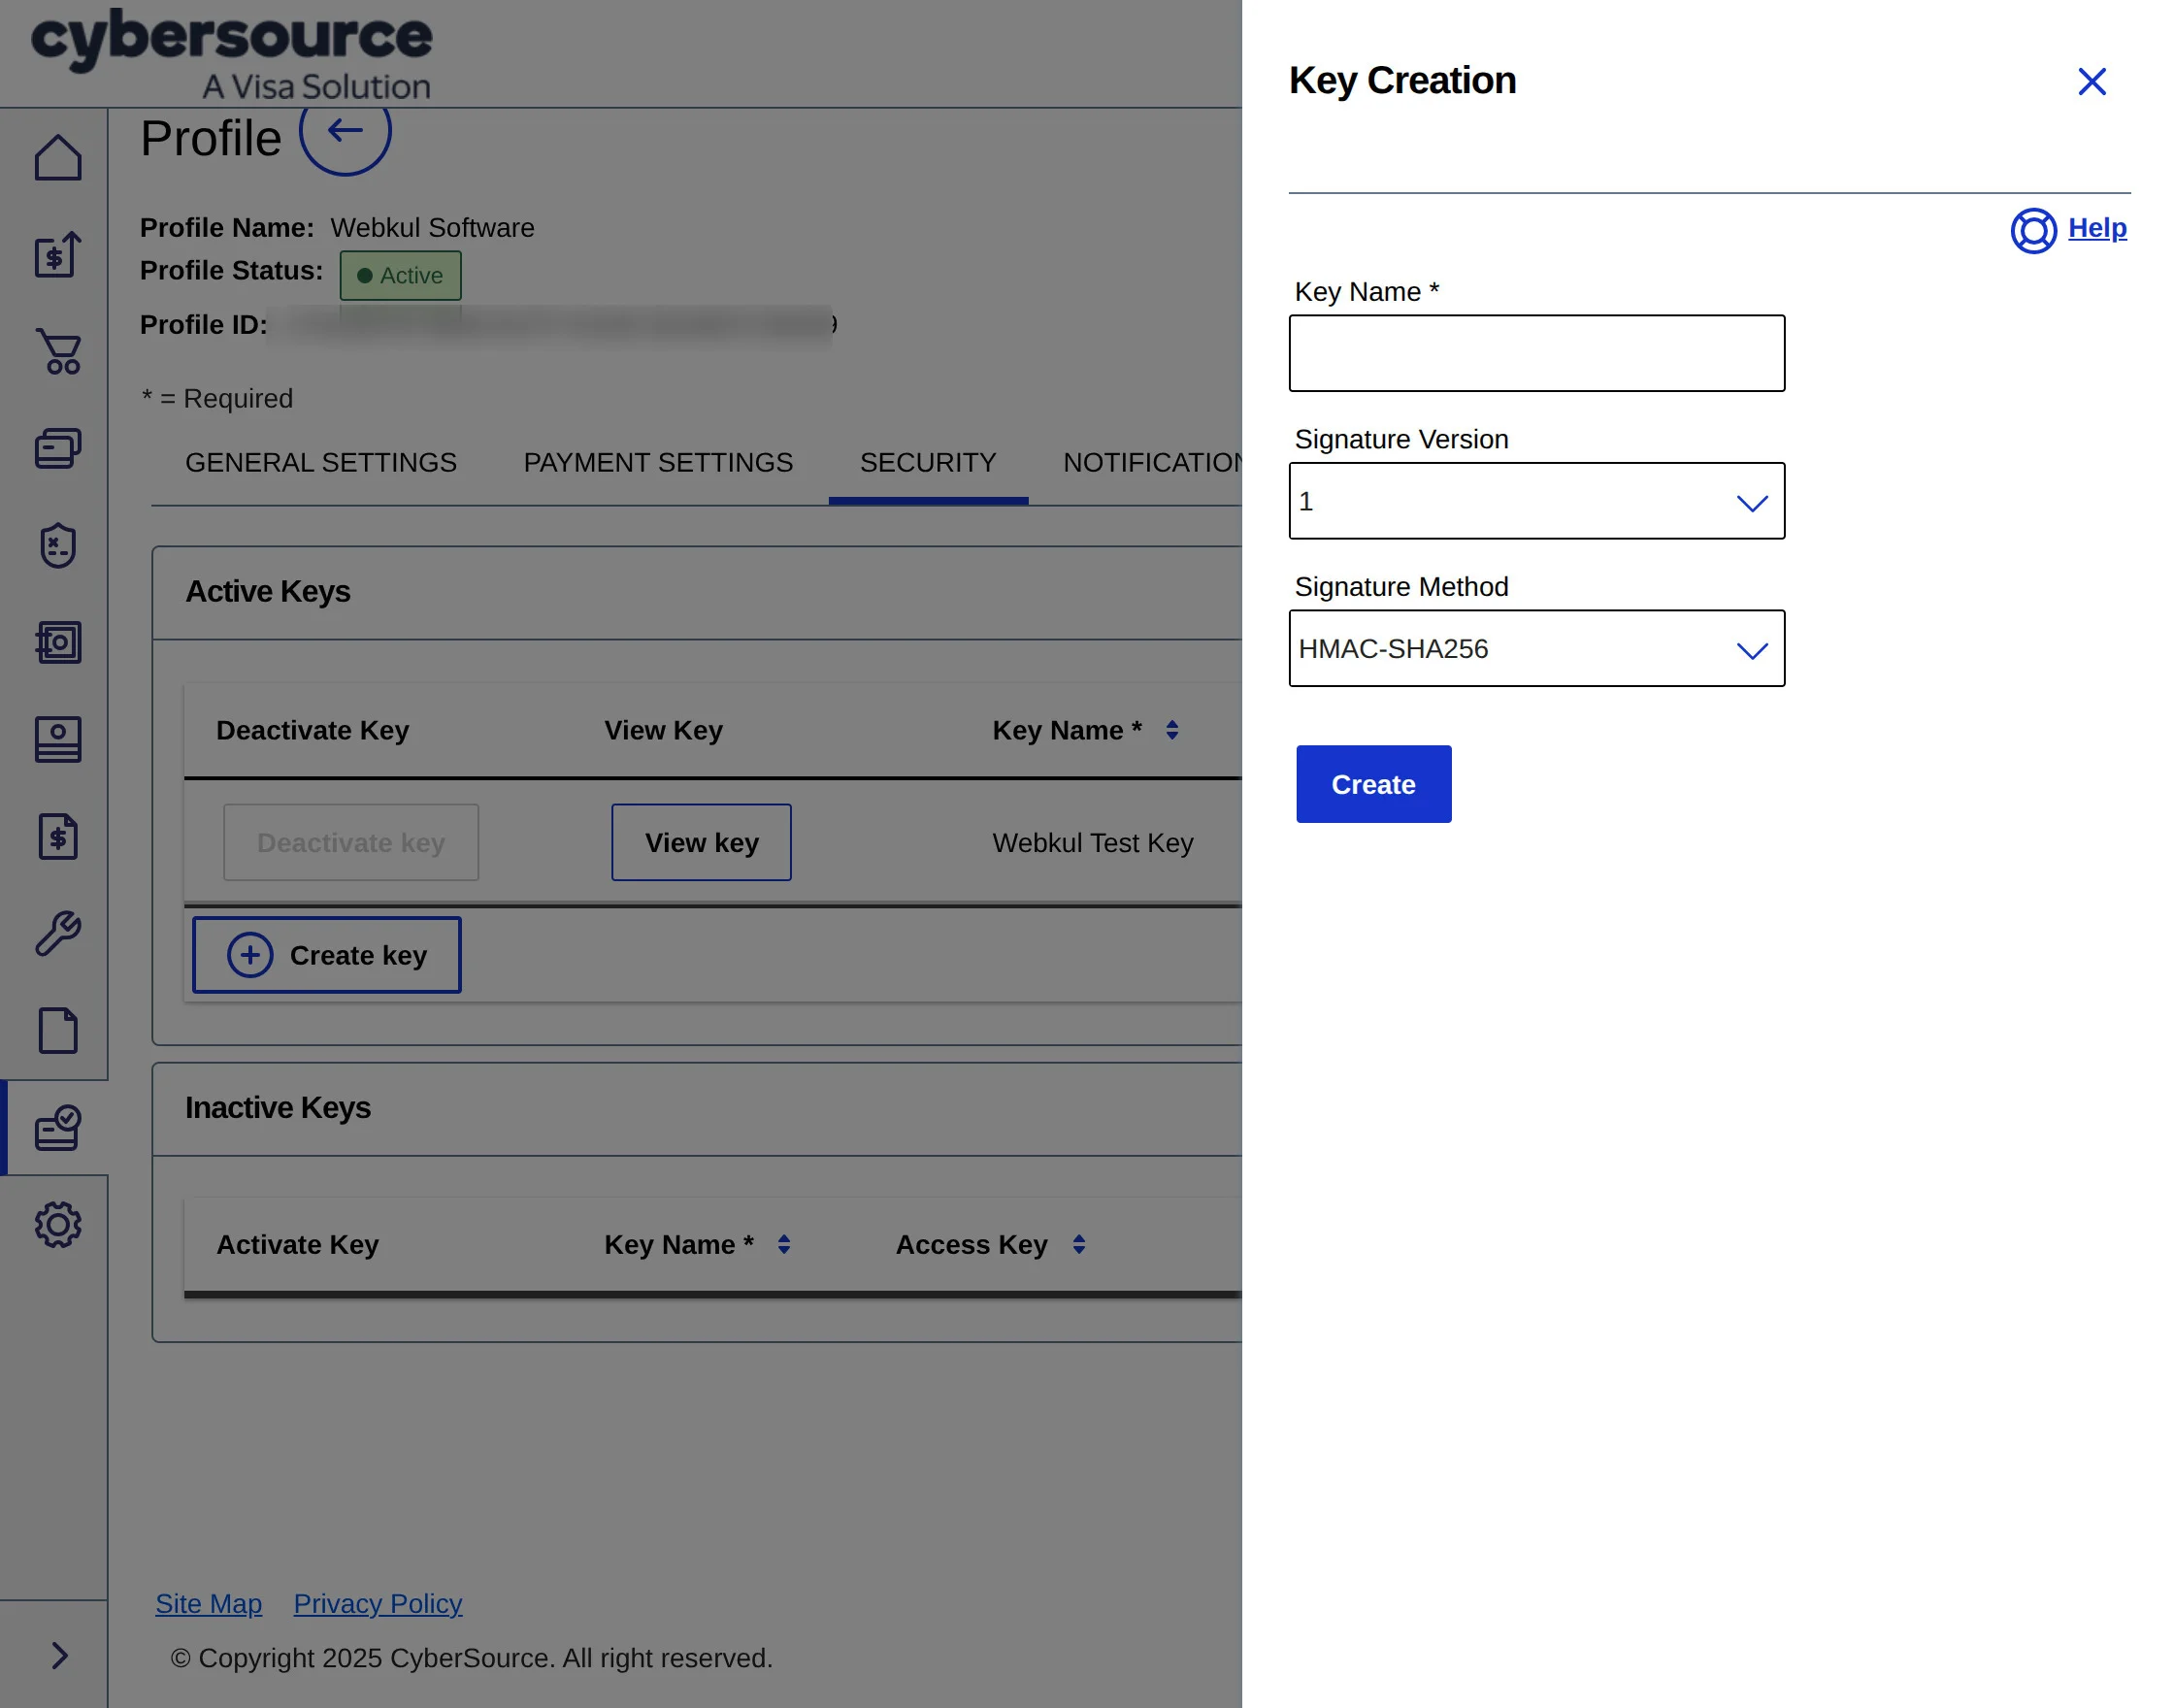This screenshot has width=2174, height=1708.
Task: Open the vault safe sidebar icon
Action: point(58,642)
